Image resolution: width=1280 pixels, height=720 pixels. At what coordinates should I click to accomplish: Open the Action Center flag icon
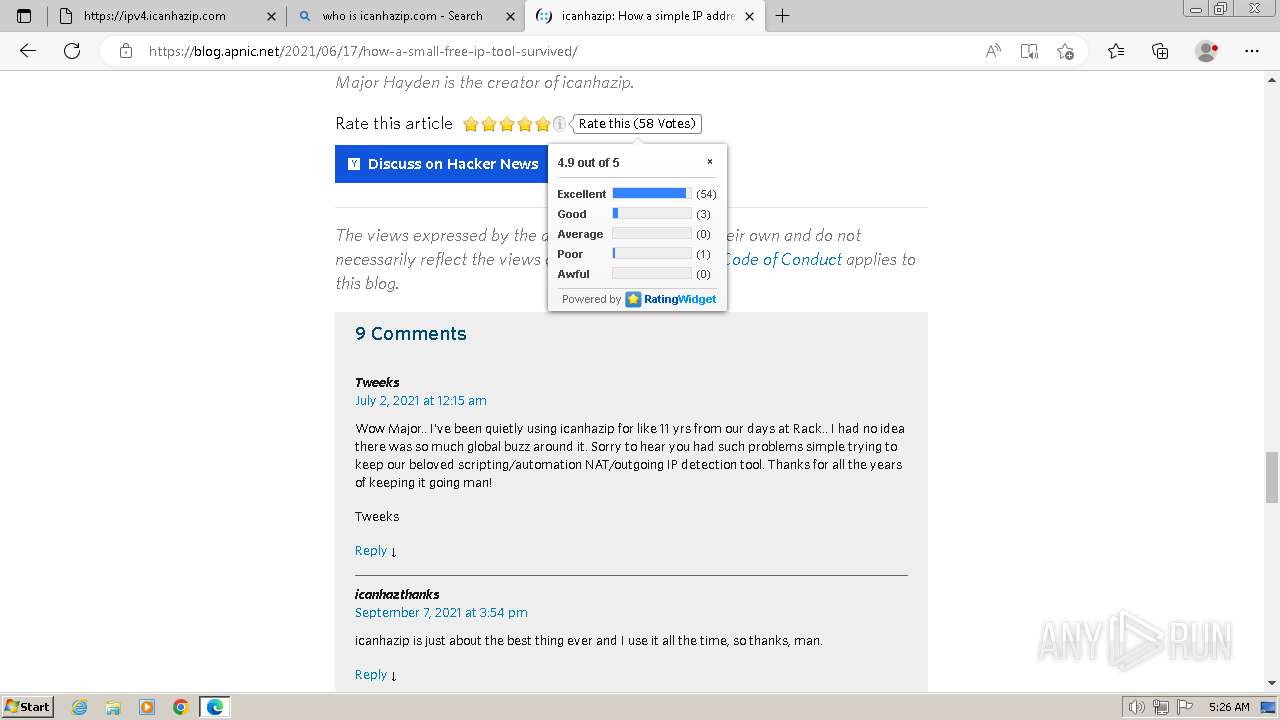coord(1185,707)
